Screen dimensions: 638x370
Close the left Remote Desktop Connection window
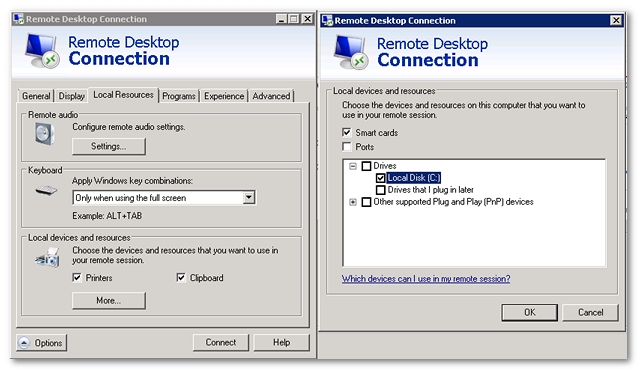(x=308, y=19)
